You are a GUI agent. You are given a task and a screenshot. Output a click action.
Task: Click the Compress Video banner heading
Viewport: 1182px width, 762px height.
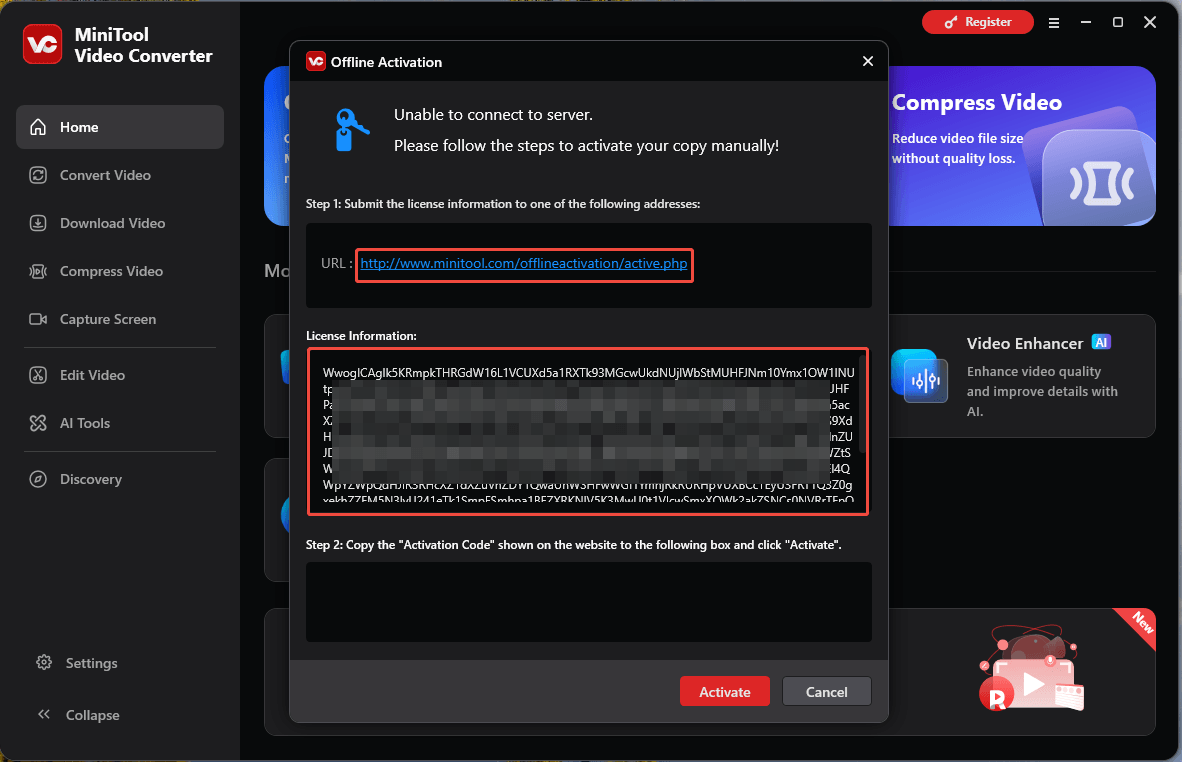click(x=977, y=103)
